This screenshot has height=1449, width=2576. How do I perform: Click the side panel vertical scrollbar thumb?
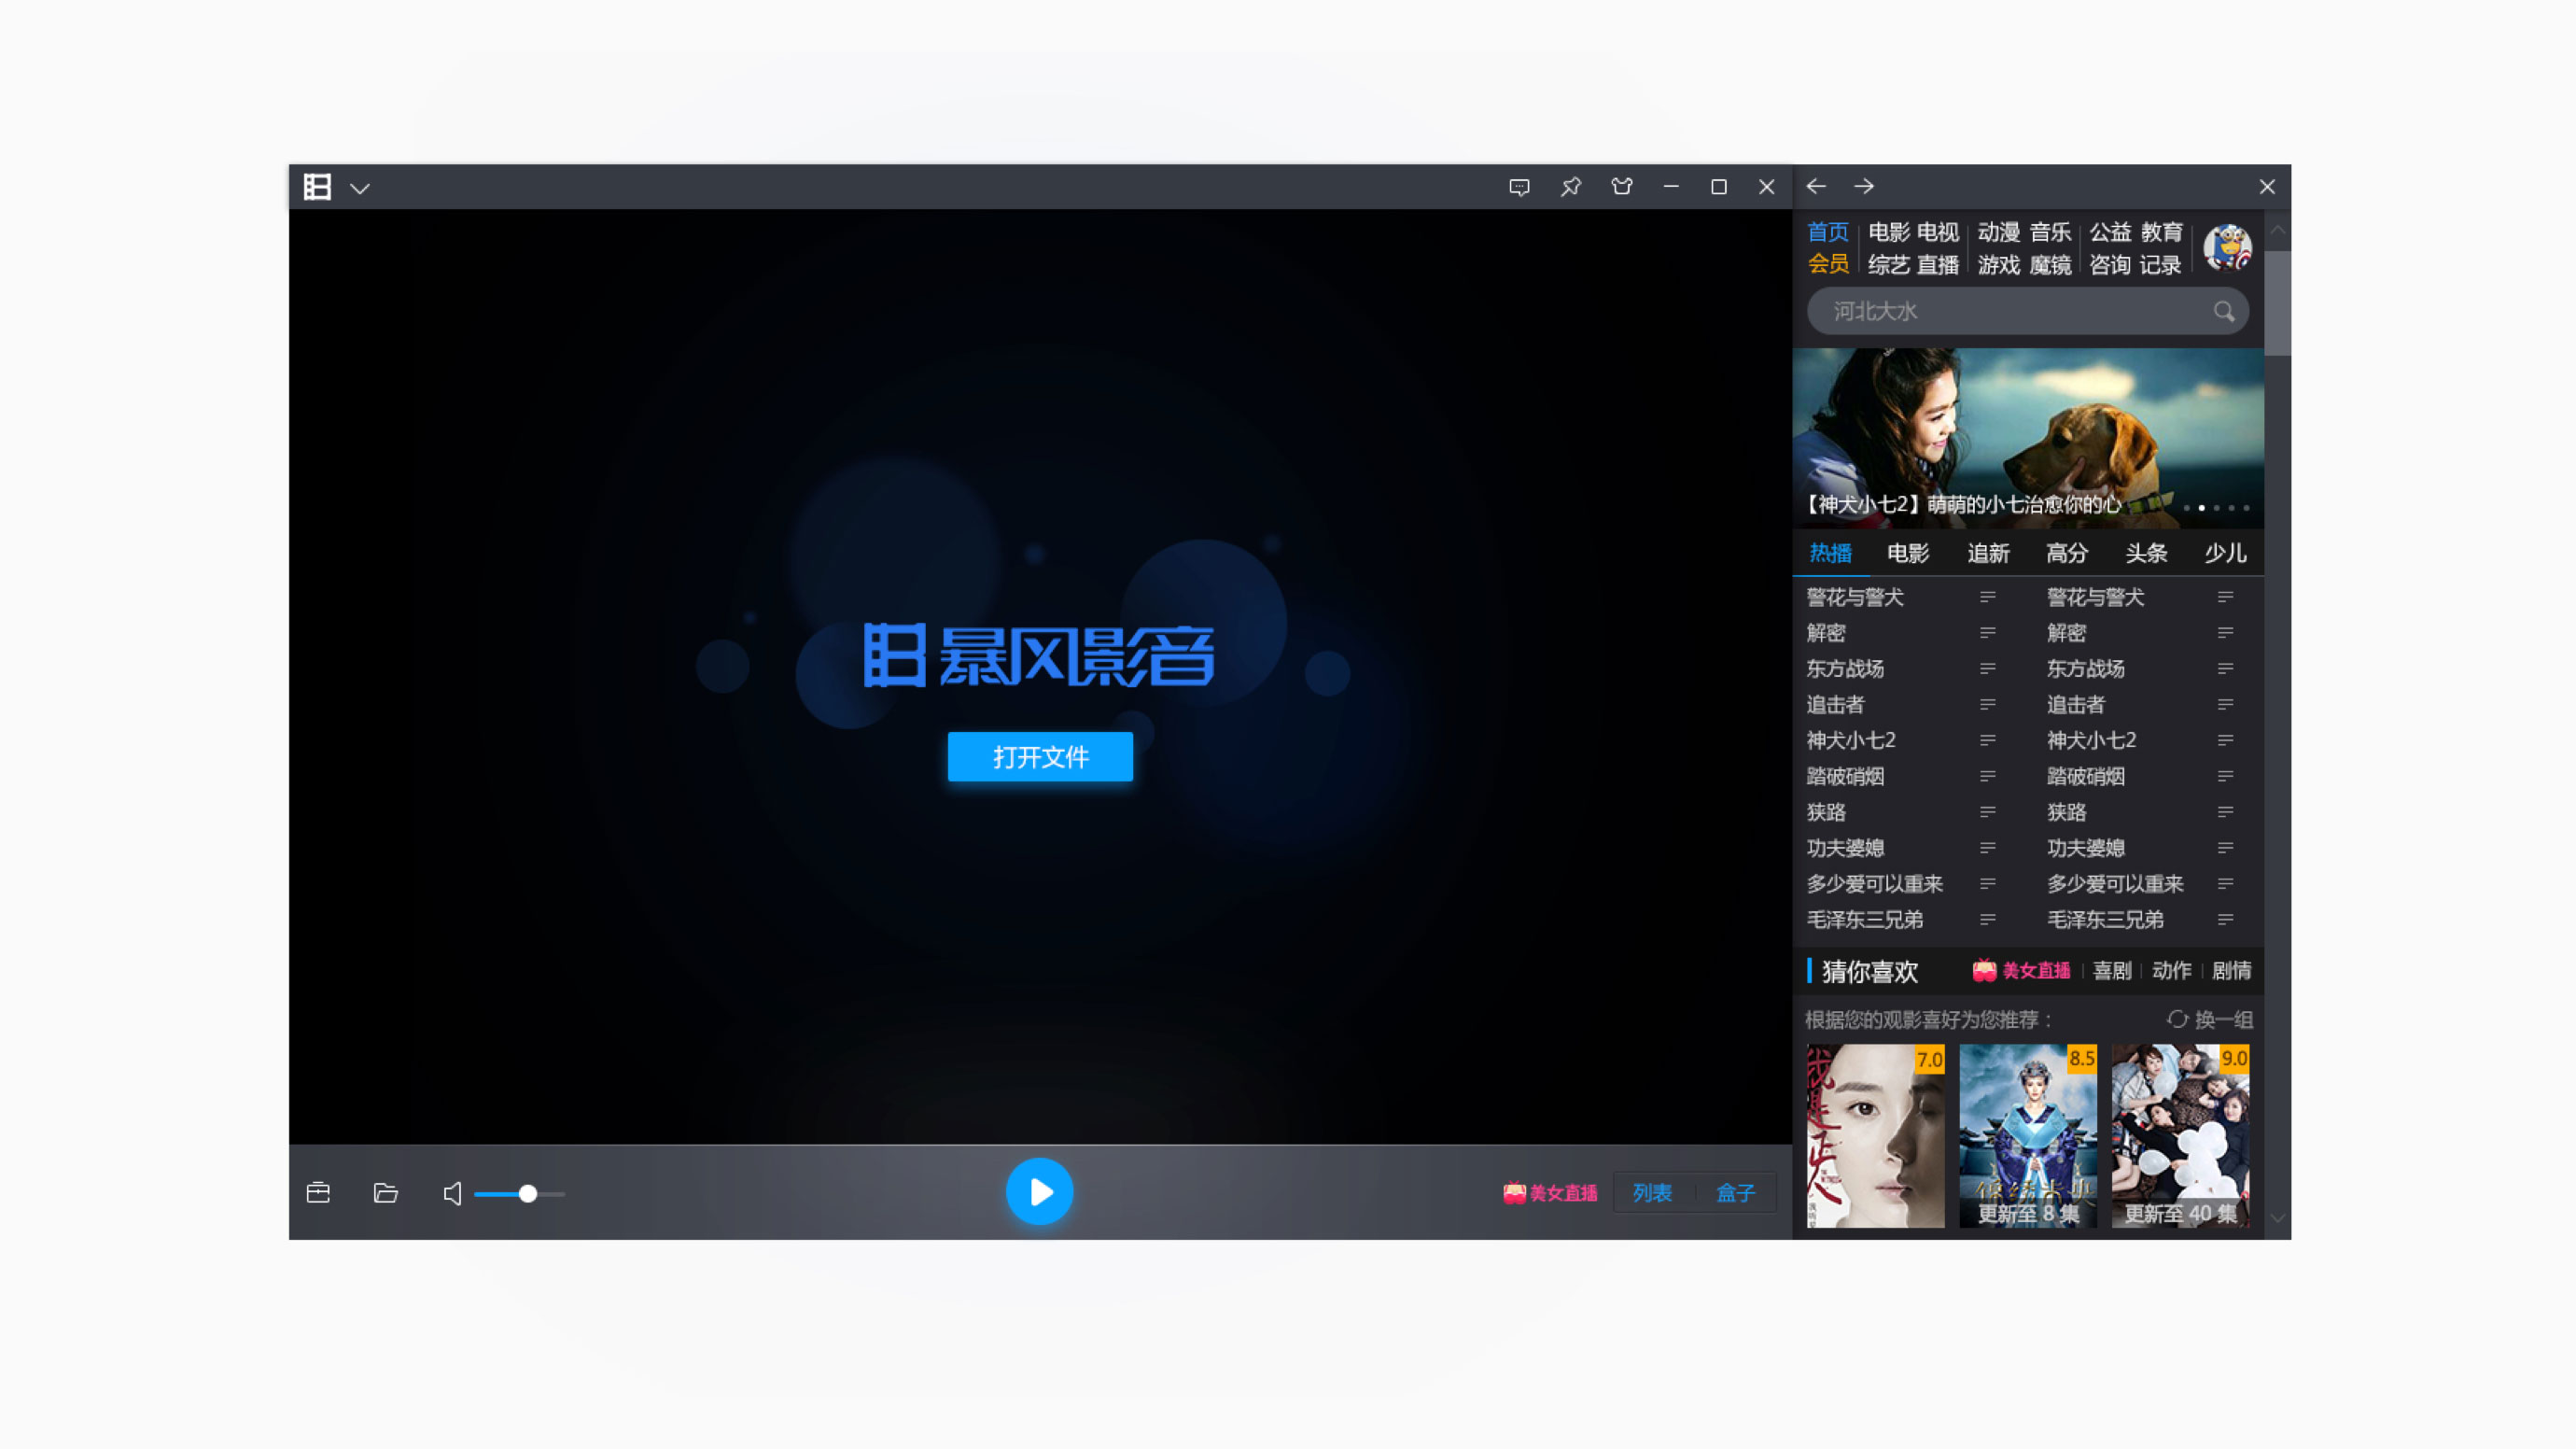[x=2278, y=303]
